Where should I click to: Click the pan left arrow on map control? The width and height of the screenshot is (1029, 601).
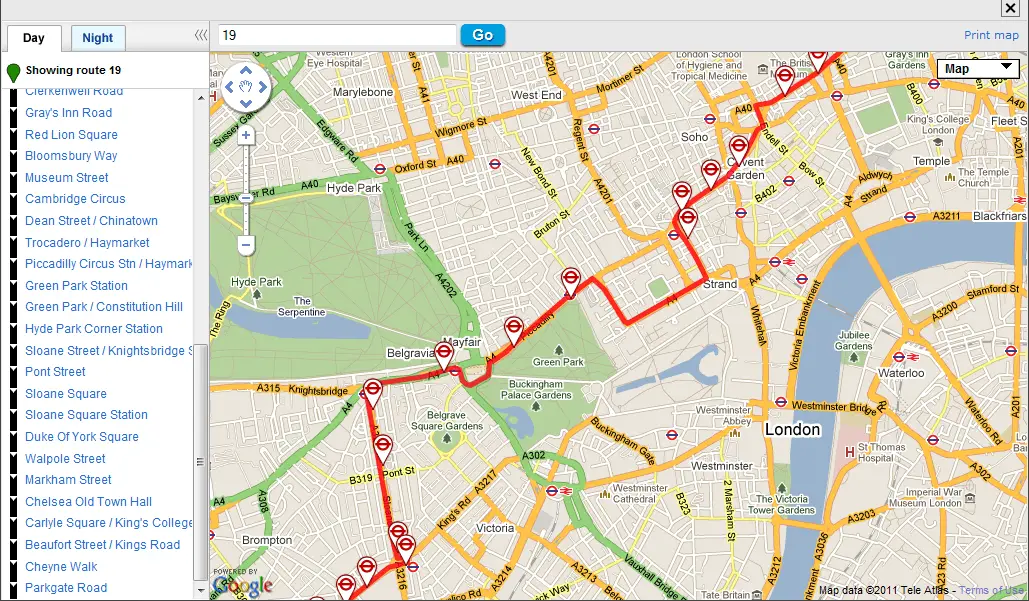[x=229, y=87]
